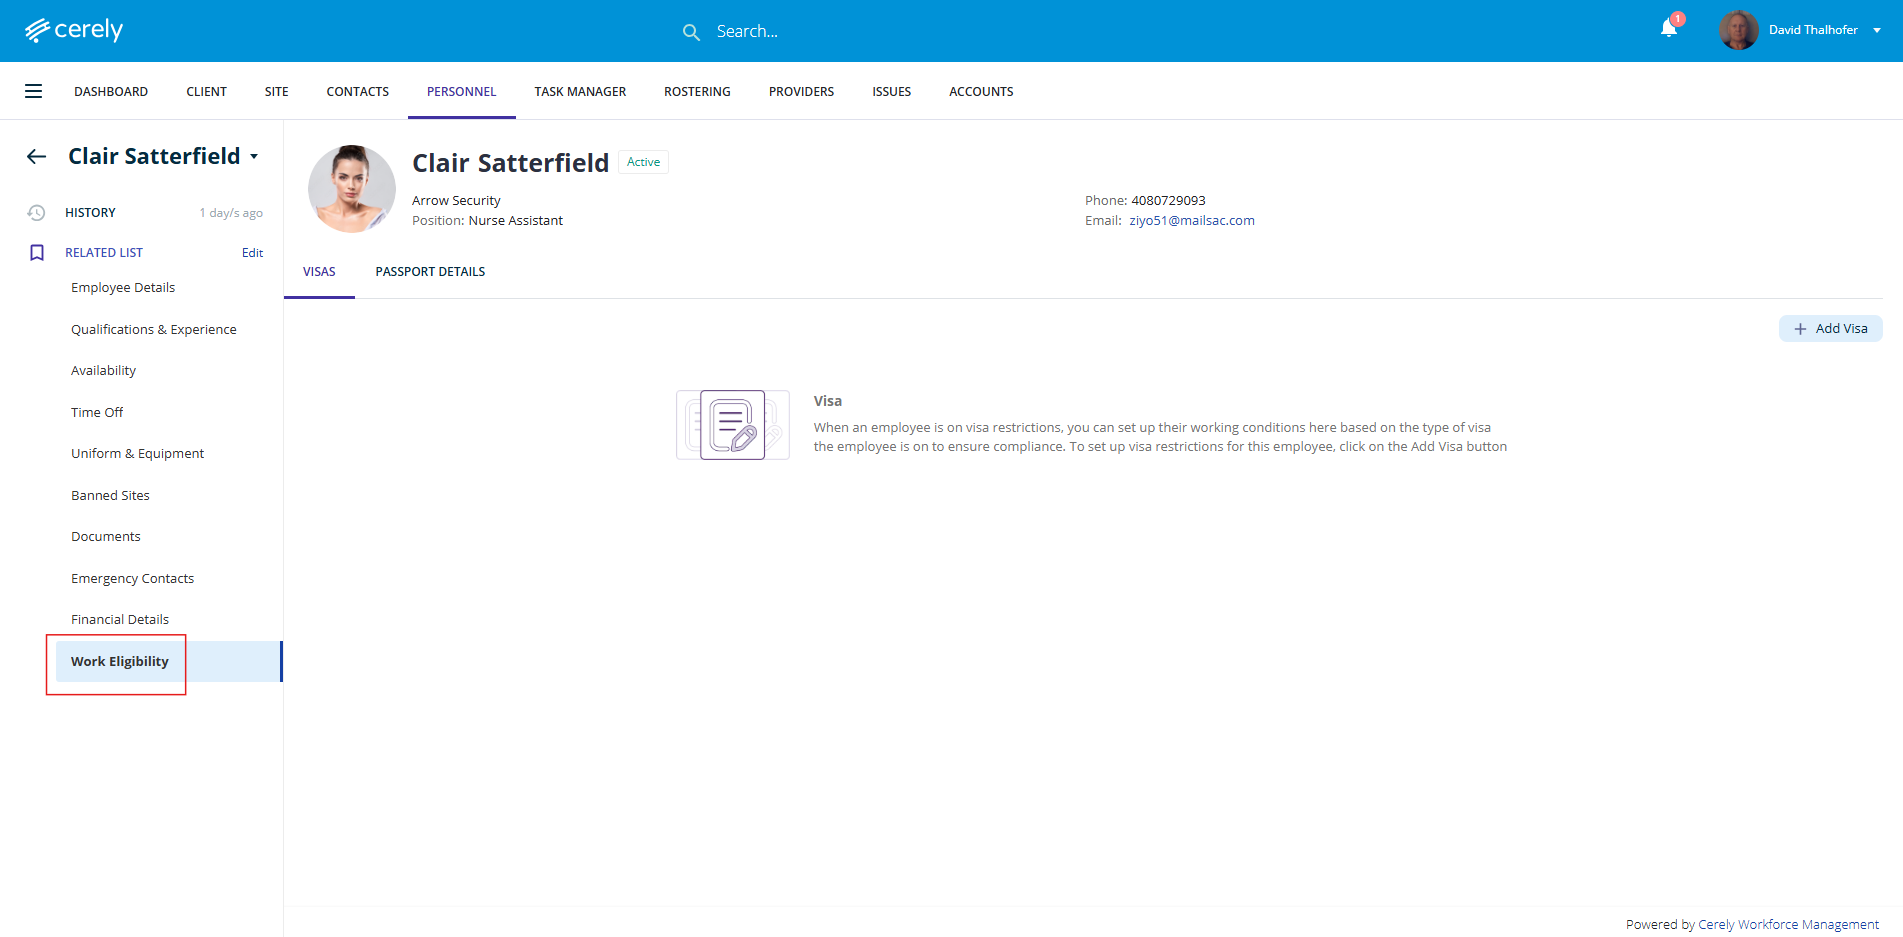Click the back arrow icon
Screen dimensions: 1903x937
(x=37, y=157)
